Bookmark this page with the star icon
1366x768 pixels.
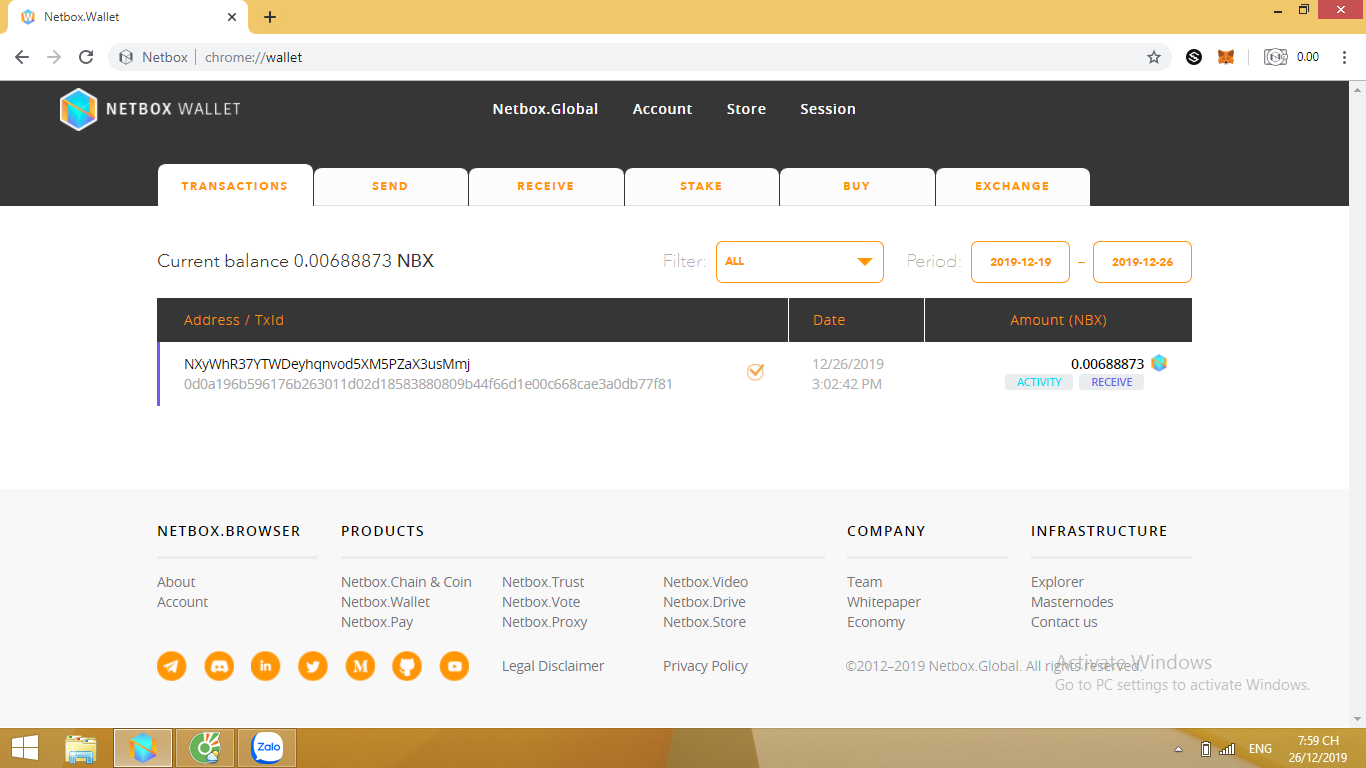pyautogui.click(x=1154, y=57)
